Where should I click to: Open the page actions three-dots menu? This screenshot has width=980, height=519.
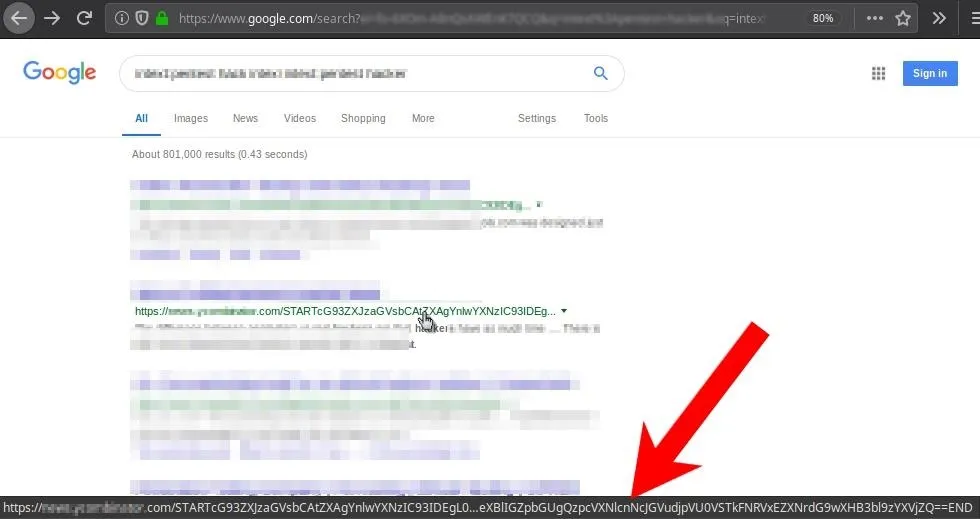875,19
